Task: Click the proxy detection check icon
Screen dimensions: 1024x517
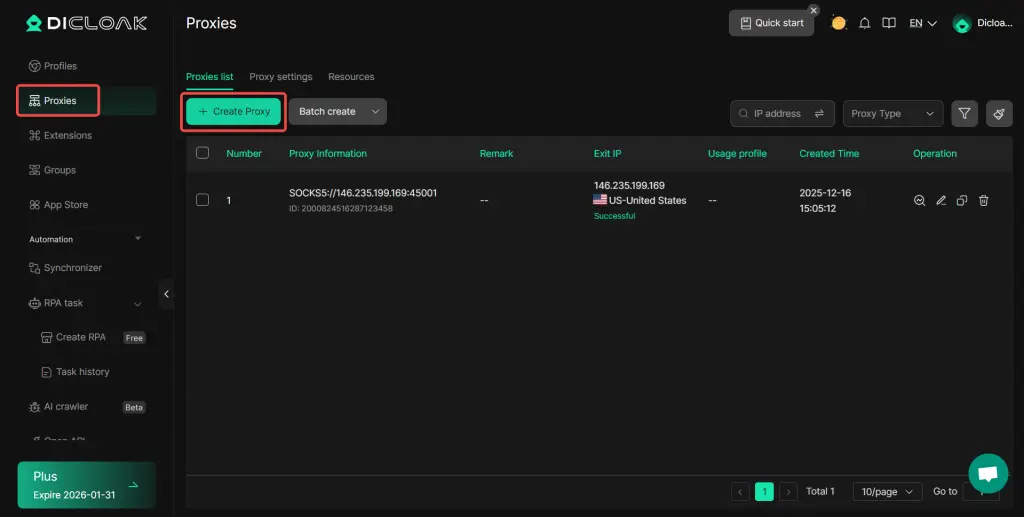Action: coord(919,201)
